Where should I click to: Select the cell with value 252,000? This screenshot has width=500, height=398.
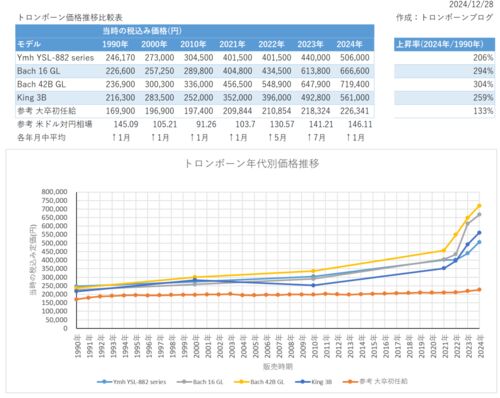pyautogui.click(x=198, y=98)
